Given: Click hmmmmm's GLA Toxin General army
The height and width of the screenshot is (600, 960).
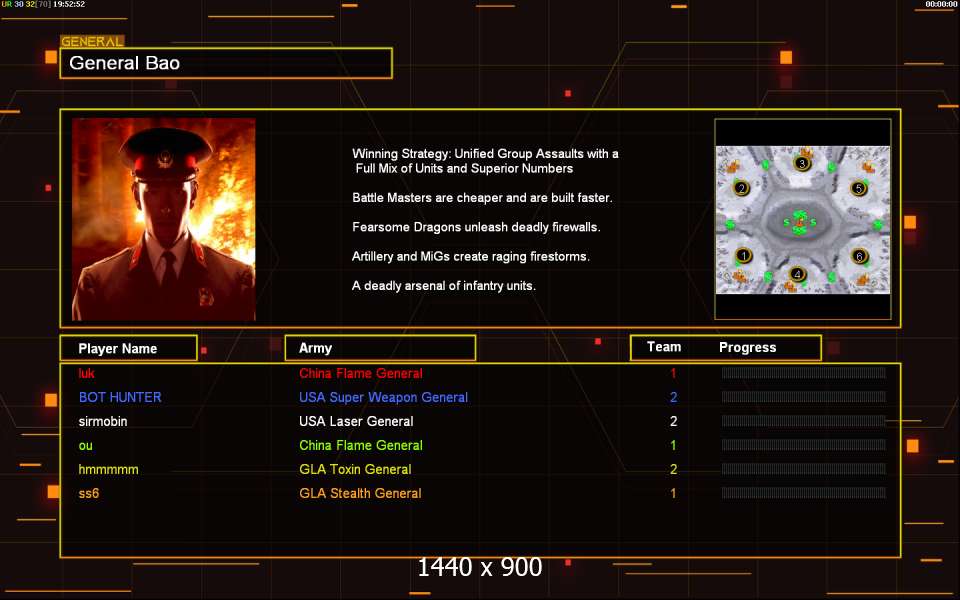Looking at the screenshot, I should pyautogui.click(x=355, y=469).
